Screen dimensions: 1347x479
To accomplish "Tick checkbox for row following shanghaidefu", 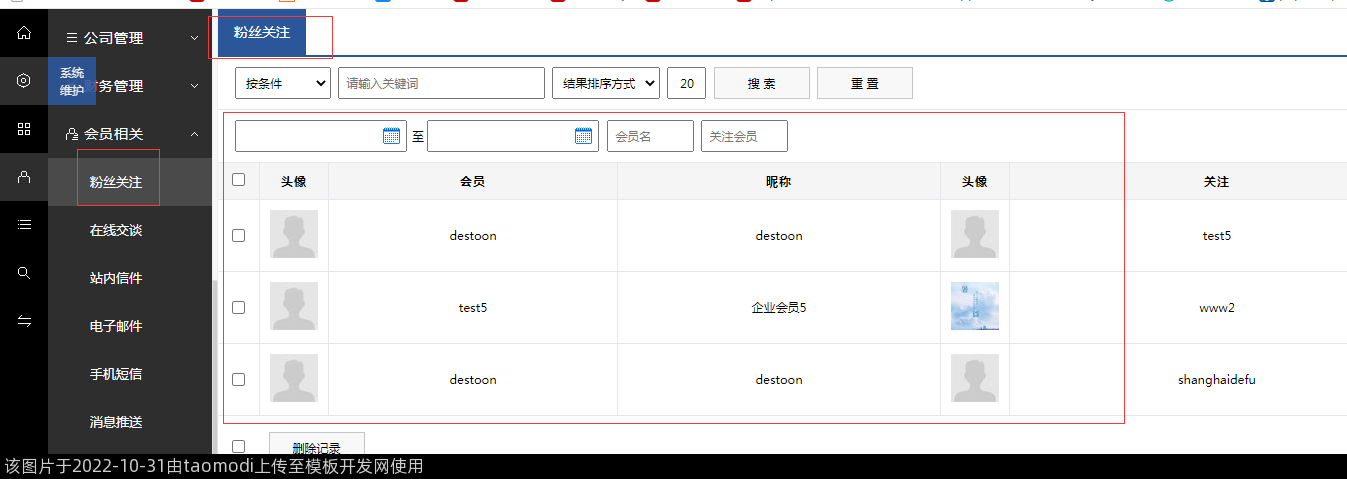I will point(238,380).
